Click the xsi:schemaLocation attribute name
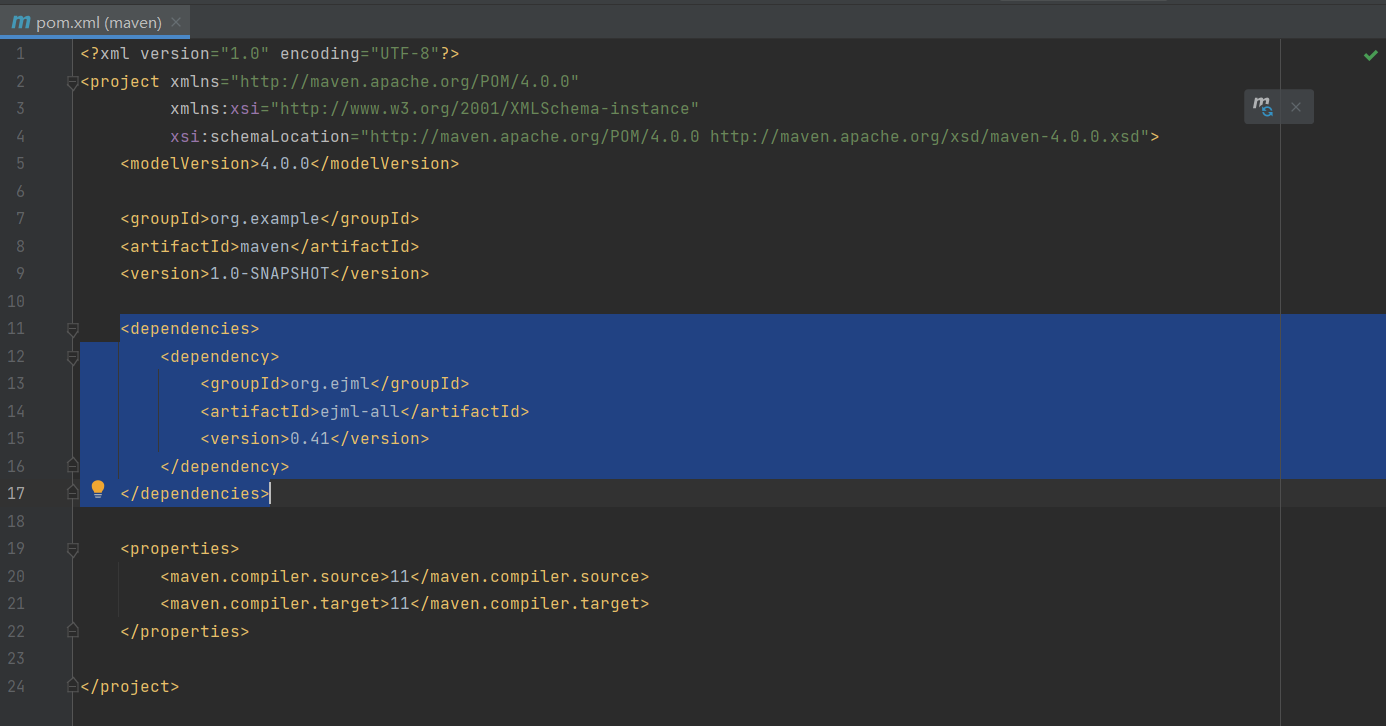The height and width of the screenshot is (726, 1386). [x=260, y=136]
